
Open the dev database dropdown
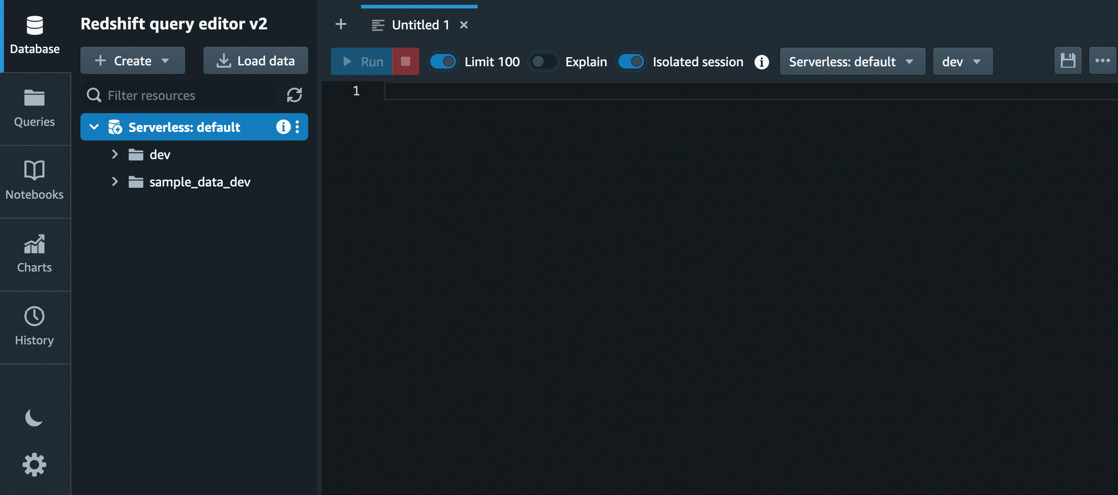[963, 62]
